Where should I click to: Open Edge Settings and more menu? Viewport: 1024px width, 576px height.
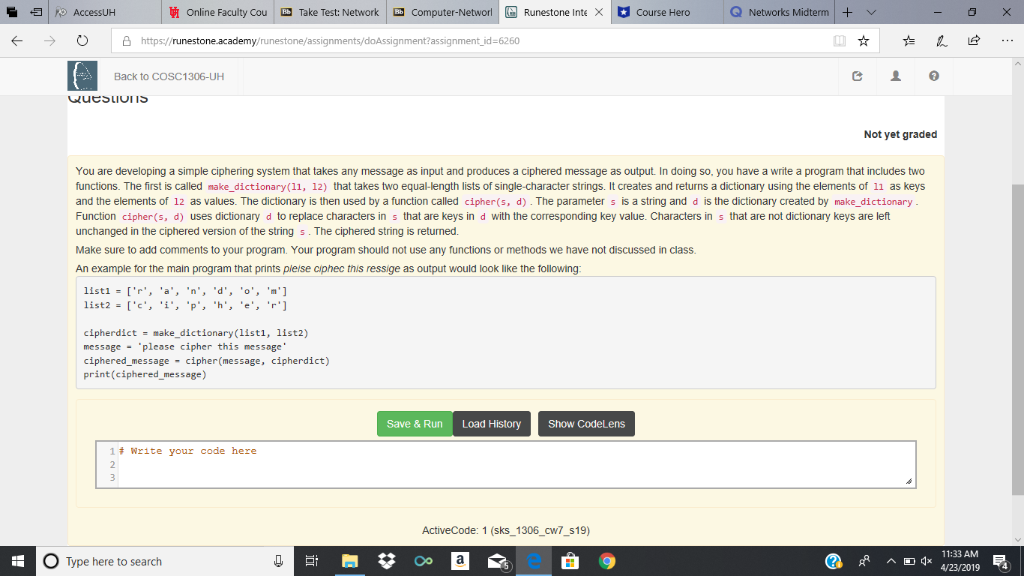[x=1007, y=40]
